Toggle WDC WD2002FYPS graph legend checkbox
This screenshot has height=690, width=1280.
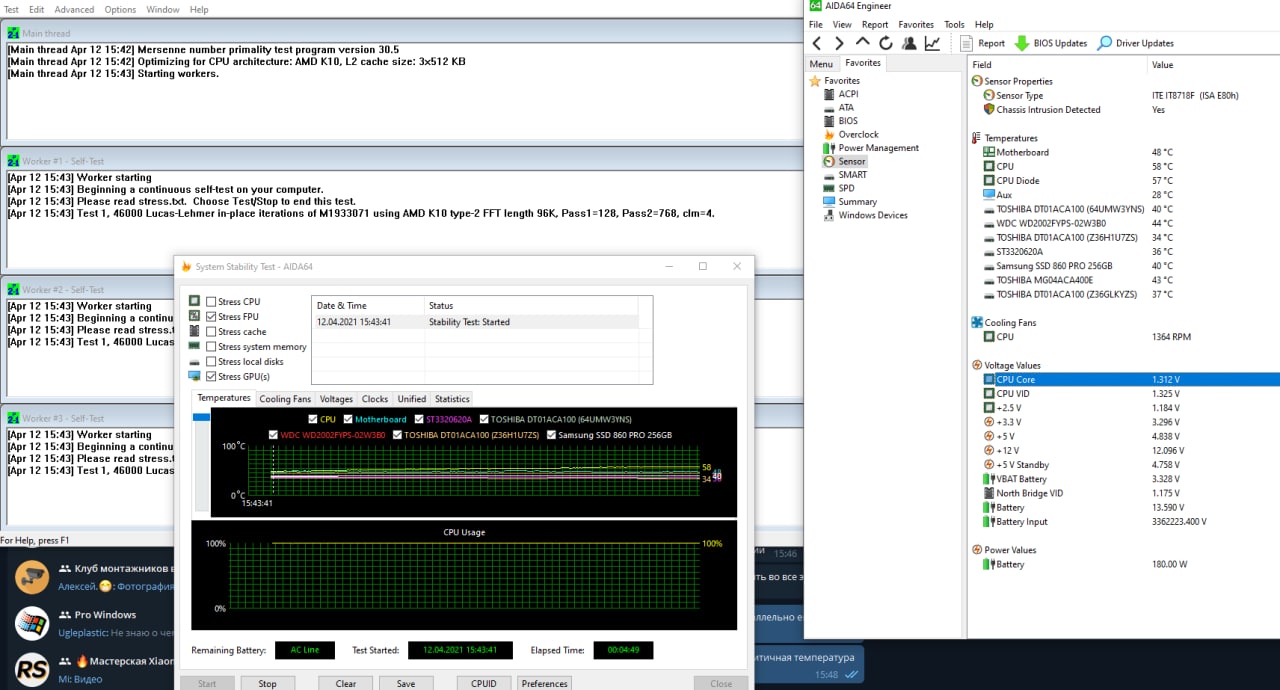pos(274,435)
